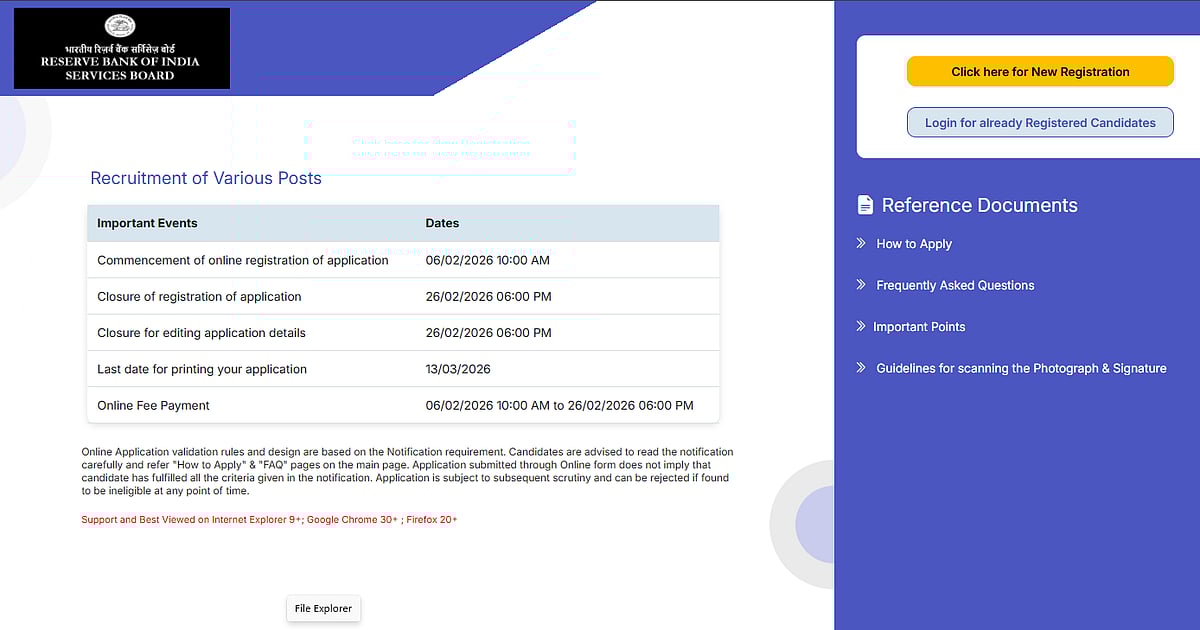Click the Support and Best Viewed notice text
The image size is (1200, 630).
tap(268, 519)
